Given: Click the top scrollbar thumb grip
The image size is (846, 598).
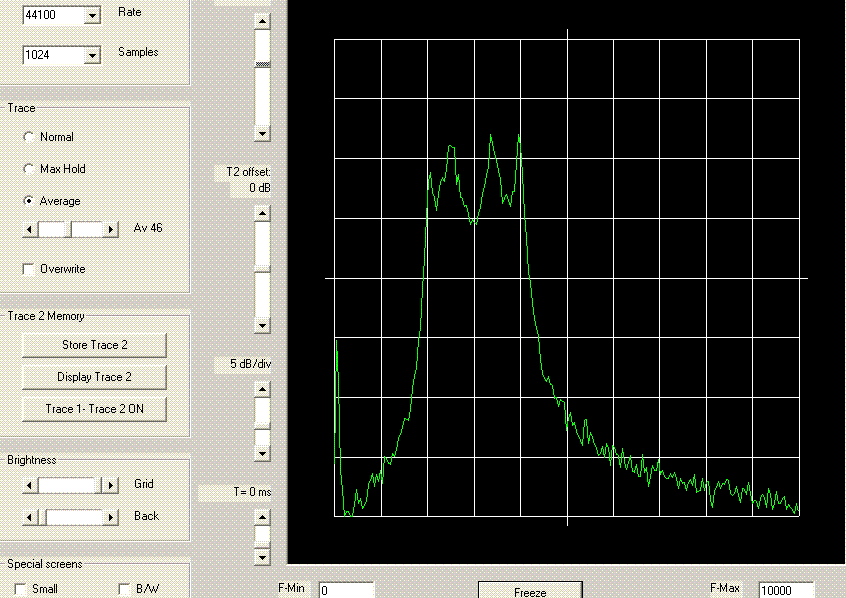Looking at the screenshot, I should pos(262,65).
